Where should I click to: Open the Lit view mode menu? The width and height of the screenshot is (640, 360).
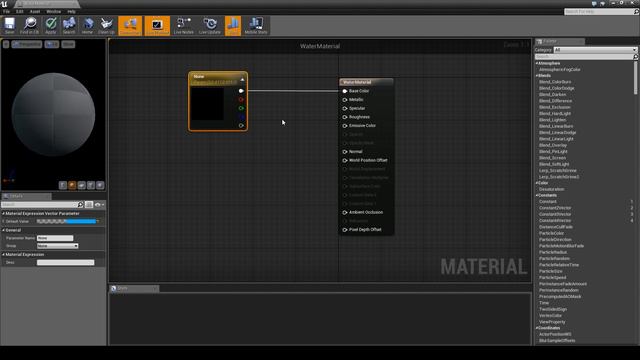pos(52,44)
